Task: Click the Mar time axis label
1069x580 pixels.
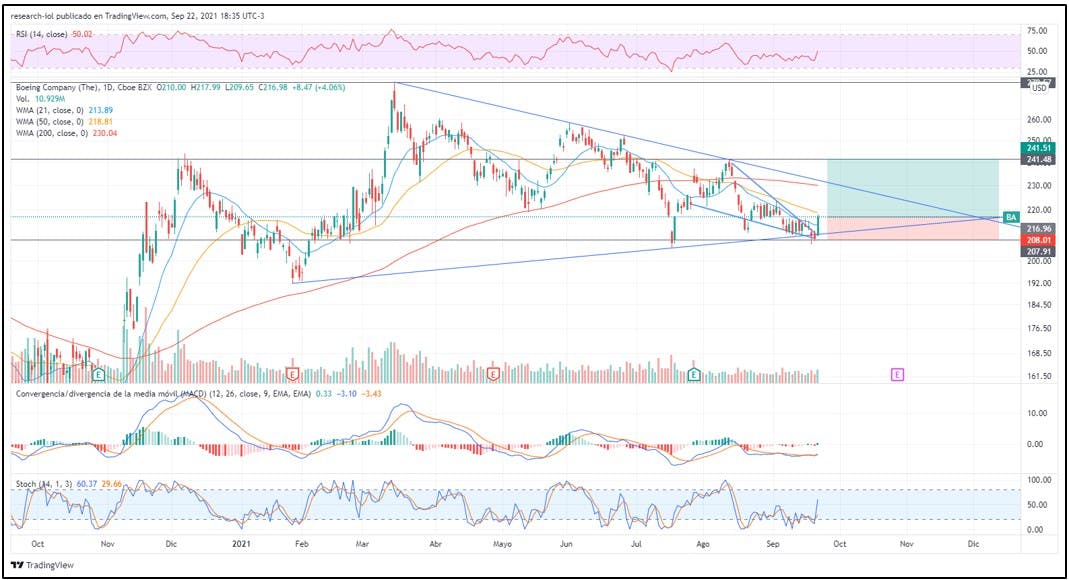Action: [x=363, y=544]
